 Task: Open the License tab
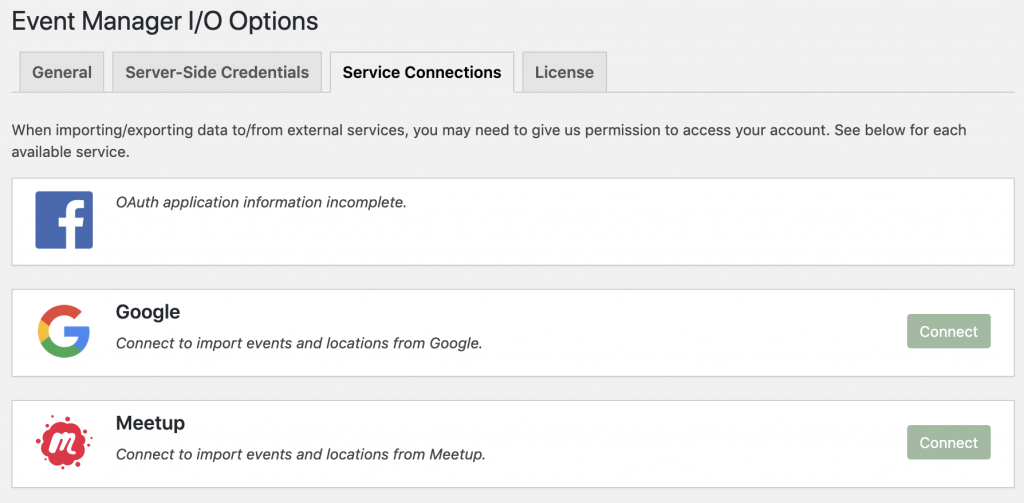(x=564, y=72)
